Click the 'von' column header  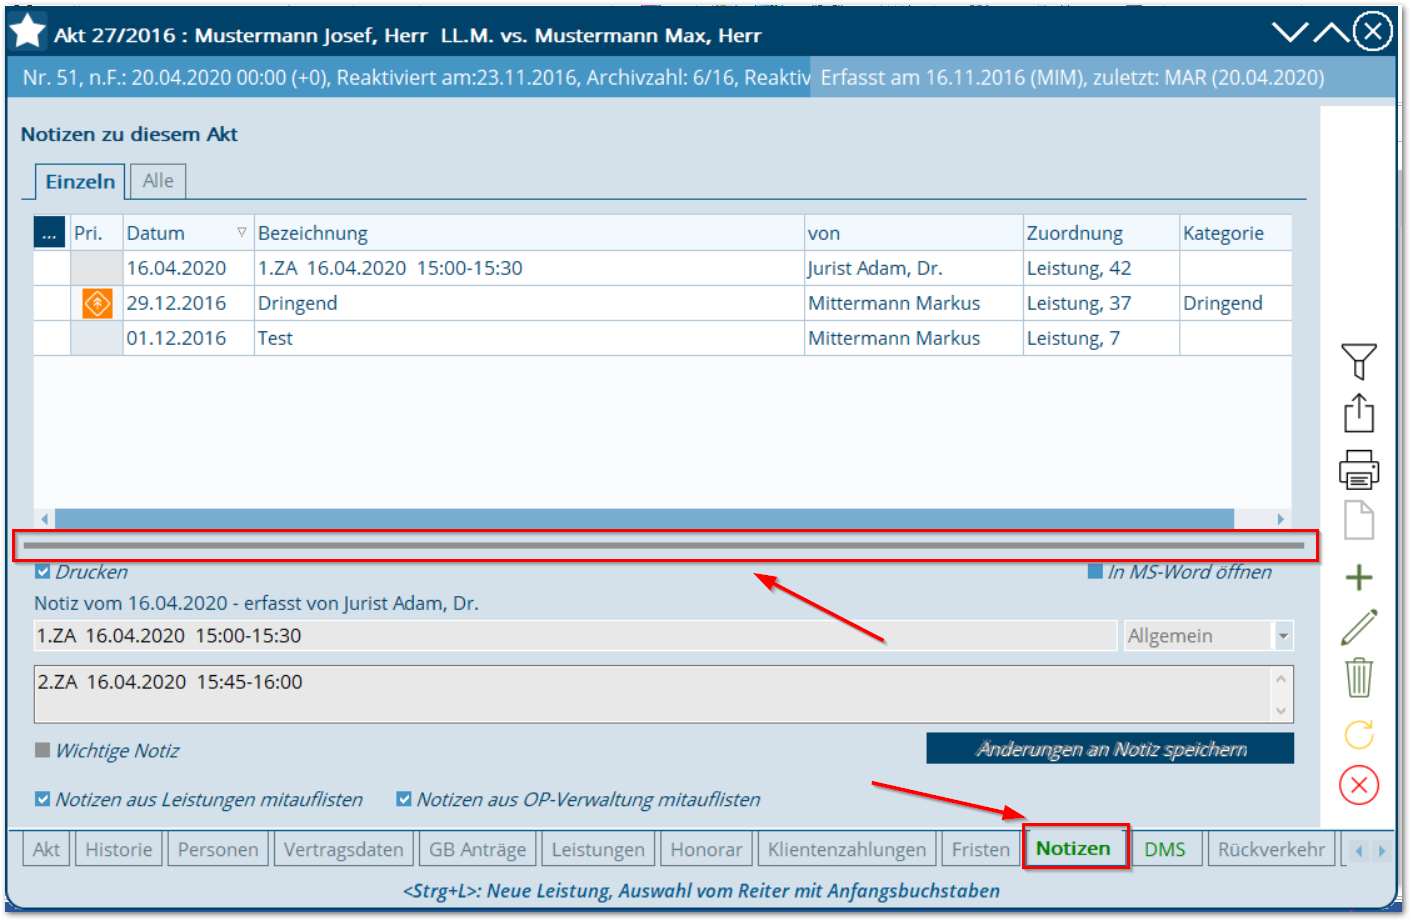pos(914,232)
